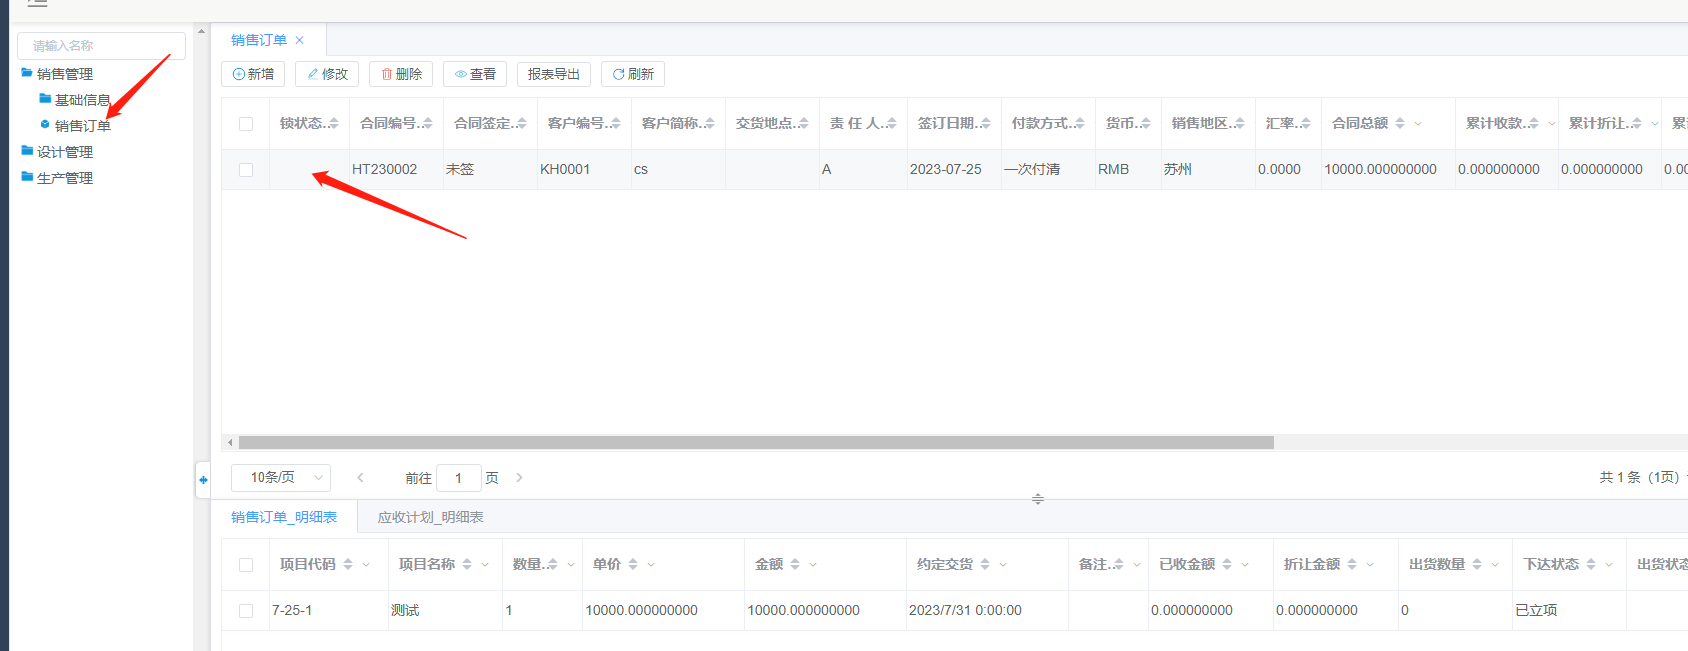Click the 请输入名称 search field

coord(101,46)
